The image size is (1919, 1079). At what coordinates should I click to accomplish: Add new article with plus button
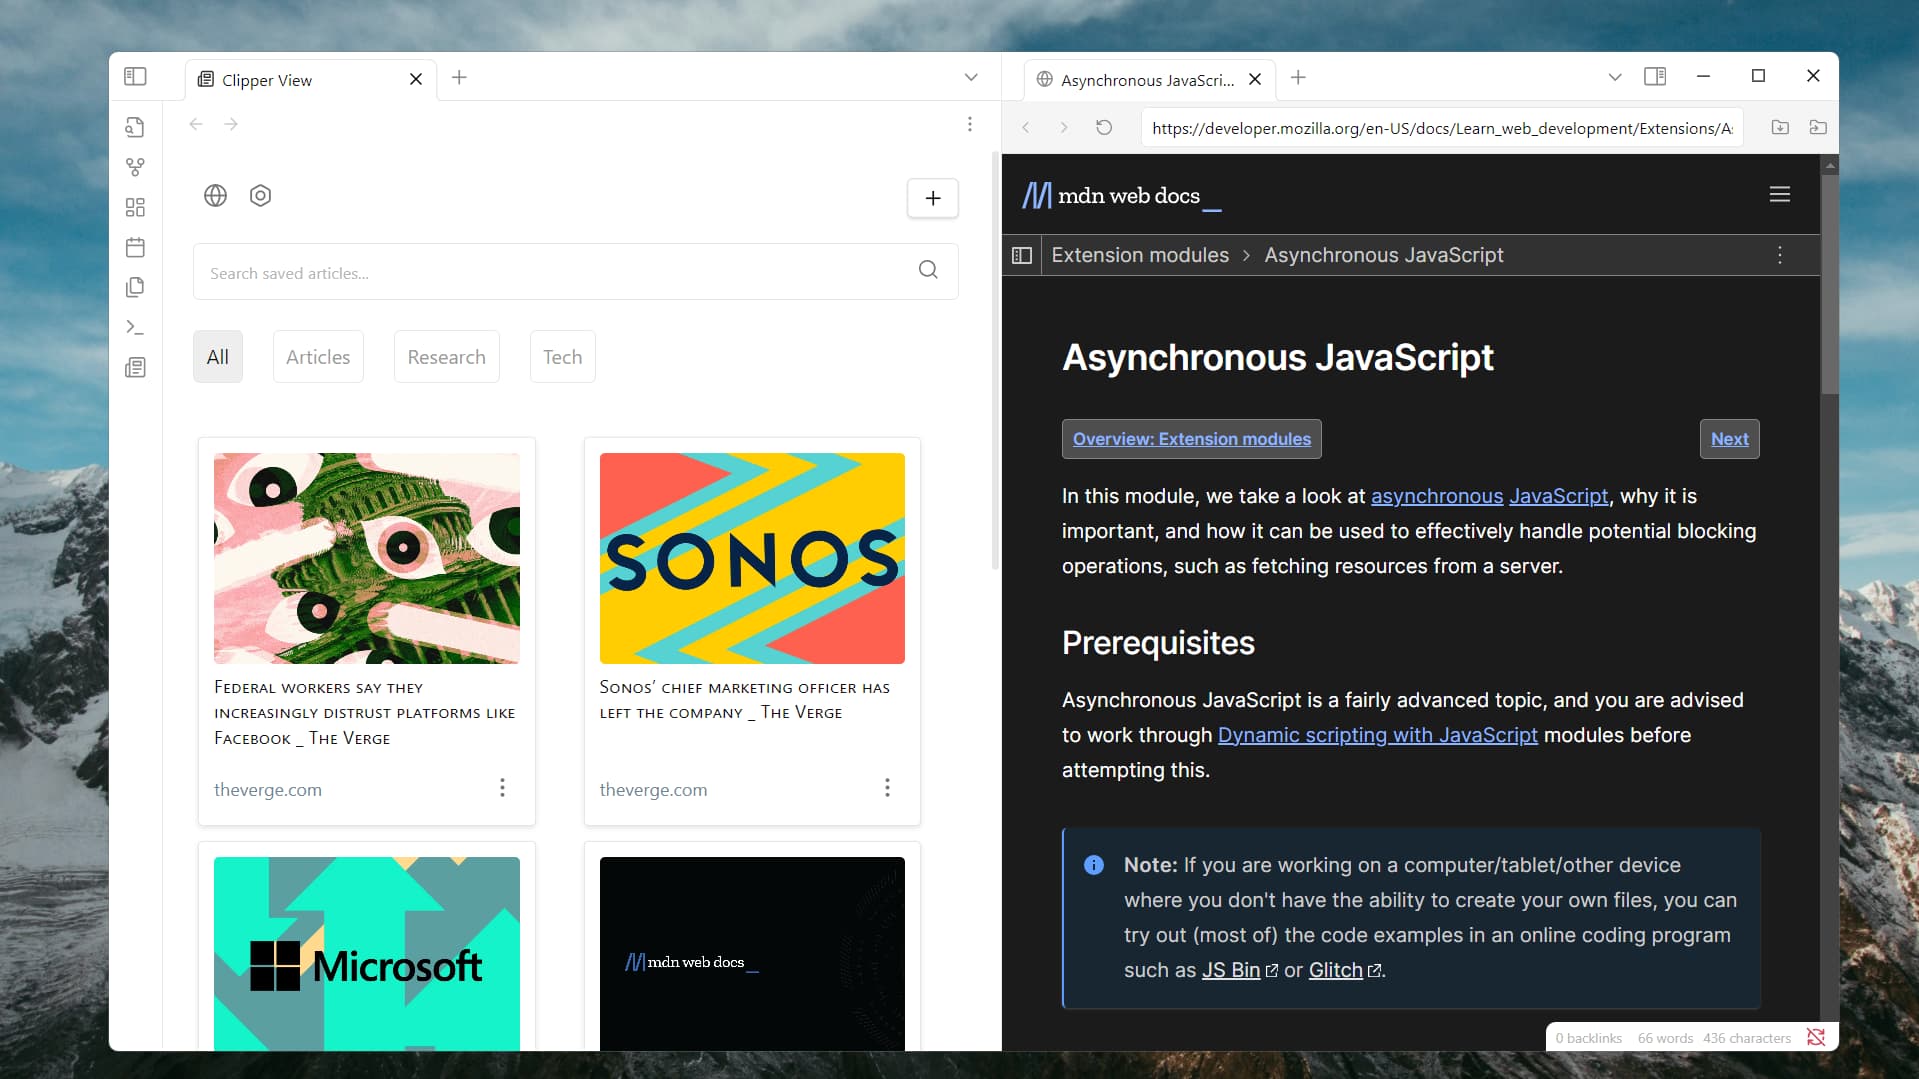click(932, 198)
